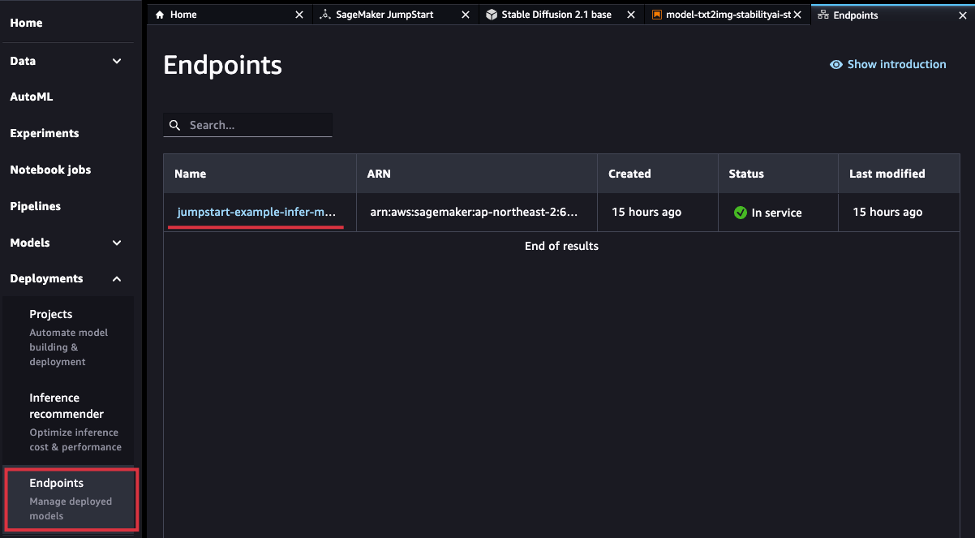Open the AutoML sidebar item
Viewport: 977px width, 539px height.
[31, 97]
